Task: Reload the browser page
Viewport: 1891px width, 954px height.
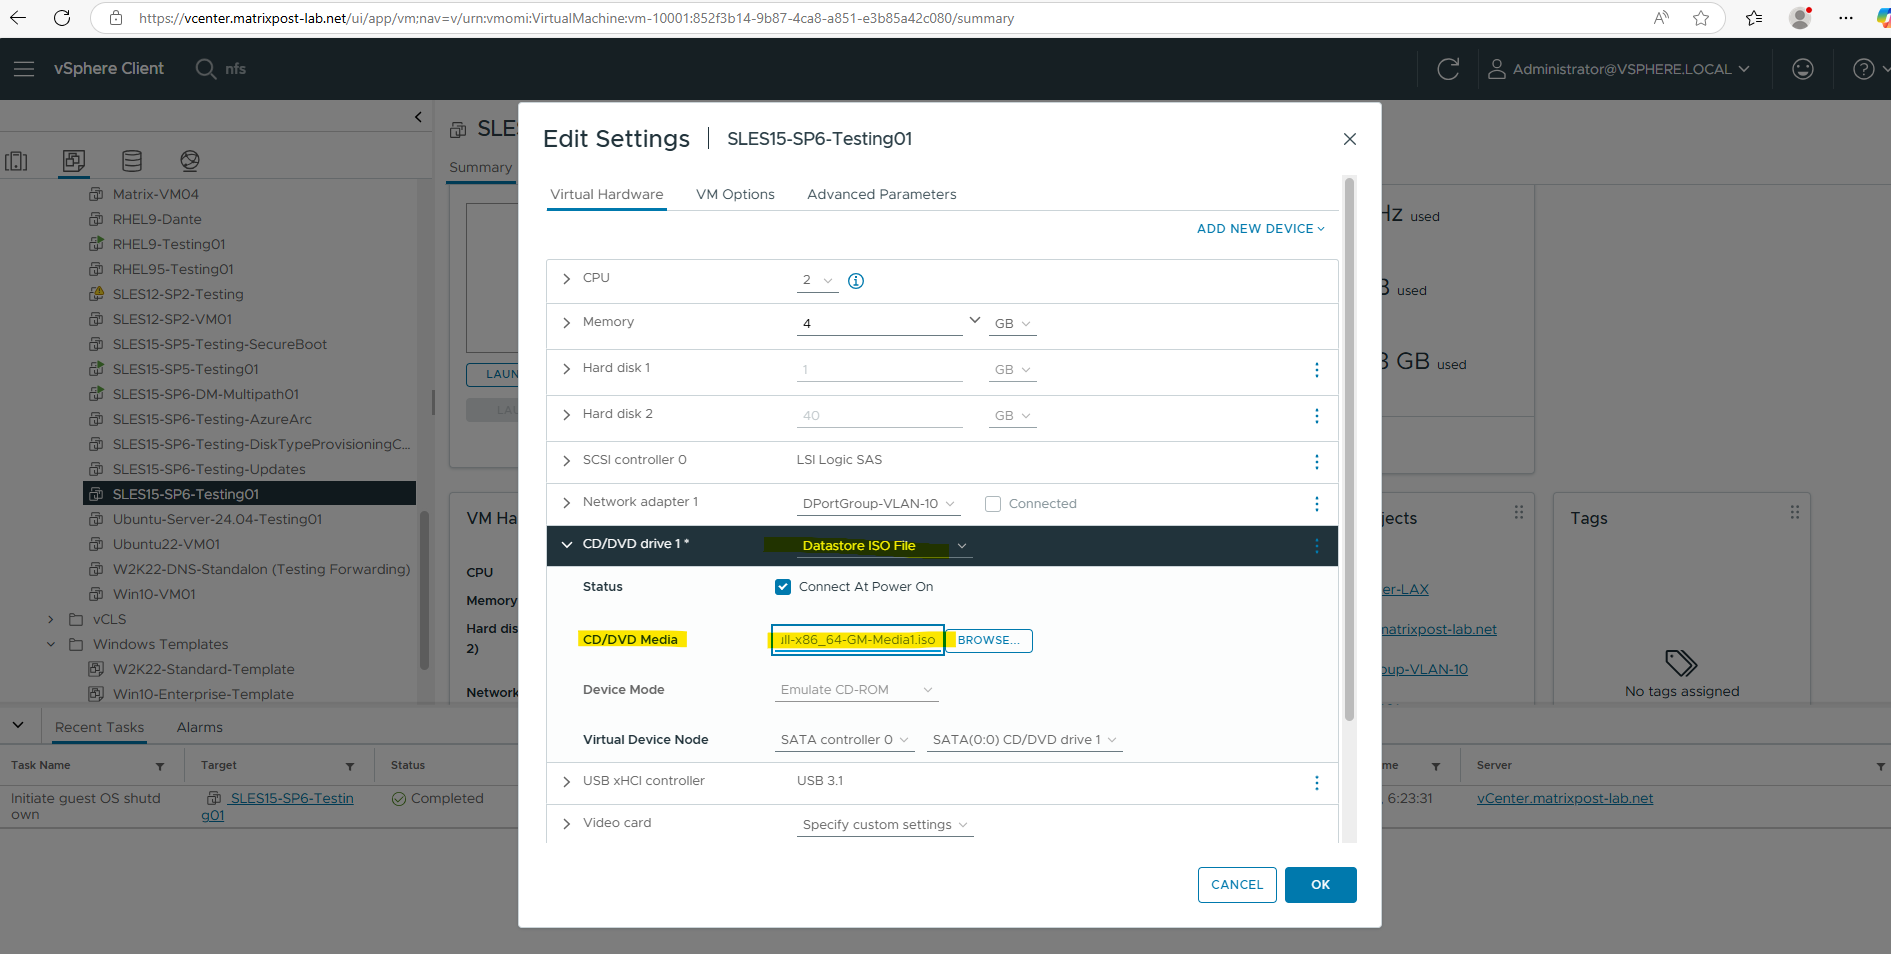Action: (62, 18)
